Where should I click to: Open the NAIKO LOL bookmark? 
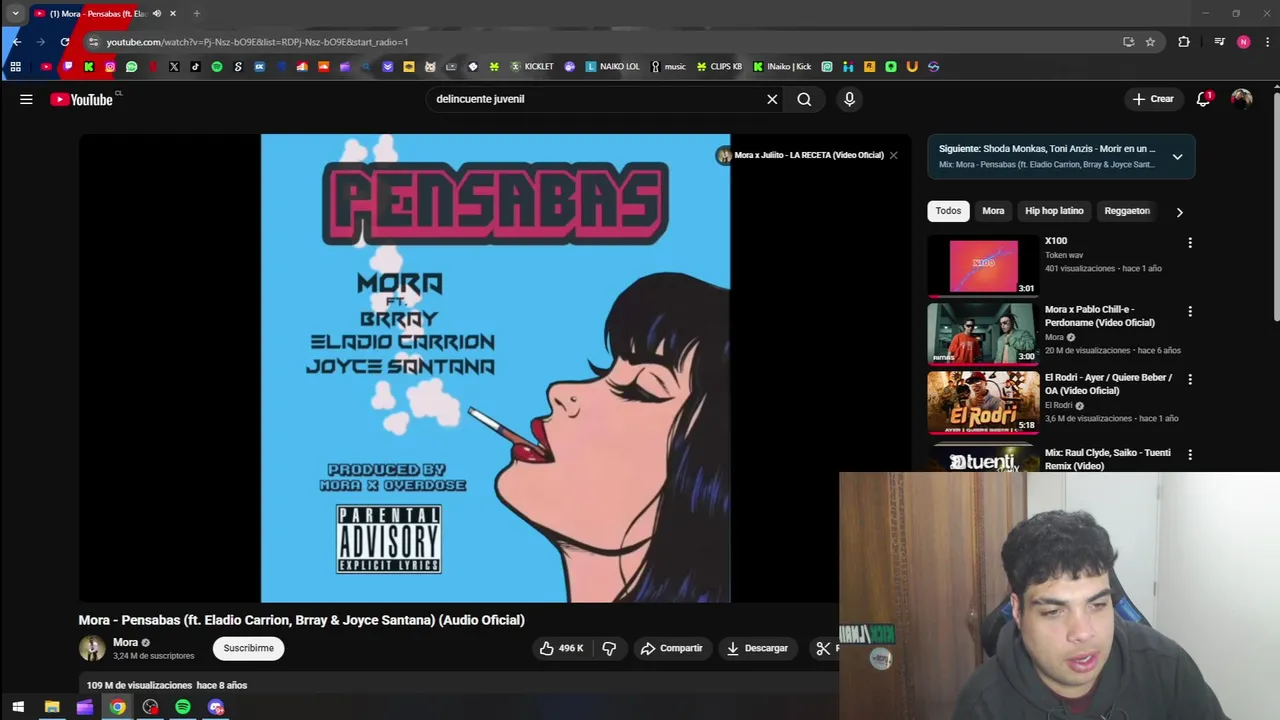(613, 67)
